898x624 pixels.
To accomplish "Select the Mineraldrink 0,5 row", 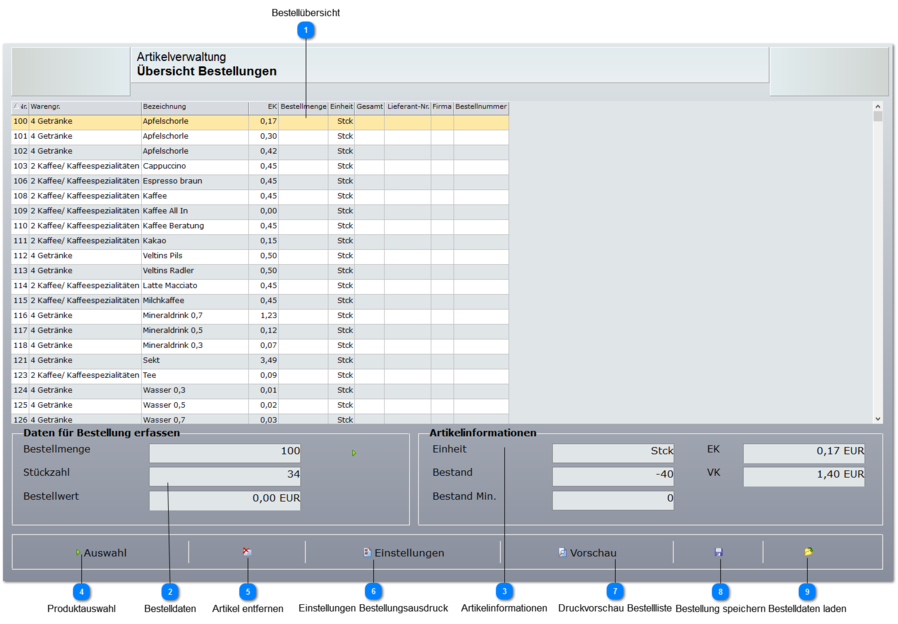I will [259, 330].
